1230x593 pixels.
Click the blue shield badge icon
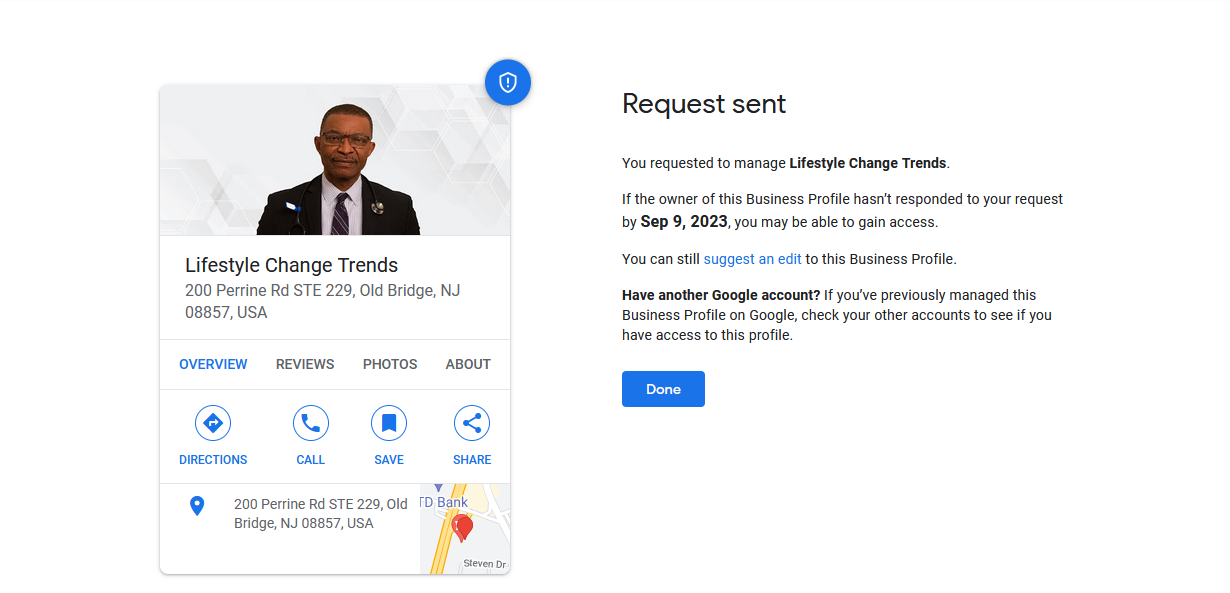pyautogui.click(x=508, y=82)
